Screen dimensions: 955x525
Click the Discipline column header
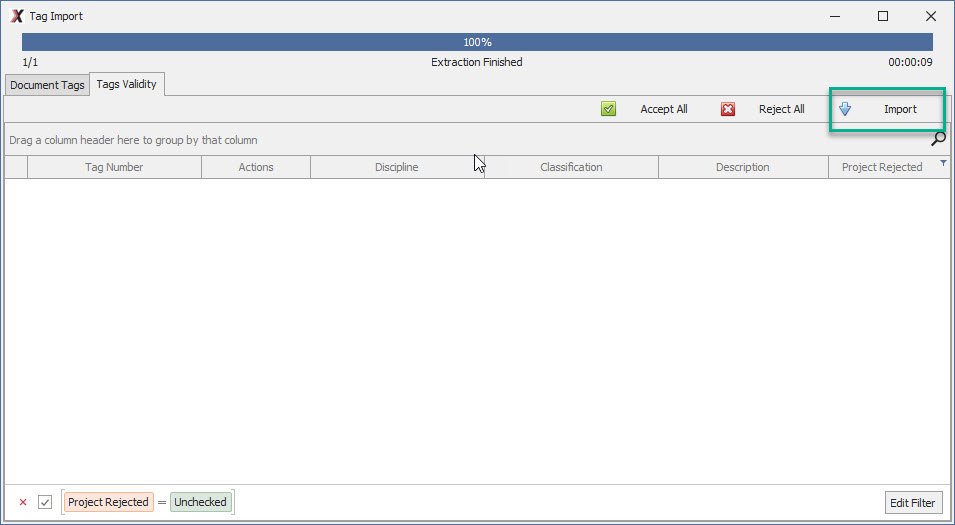point(397,167)
